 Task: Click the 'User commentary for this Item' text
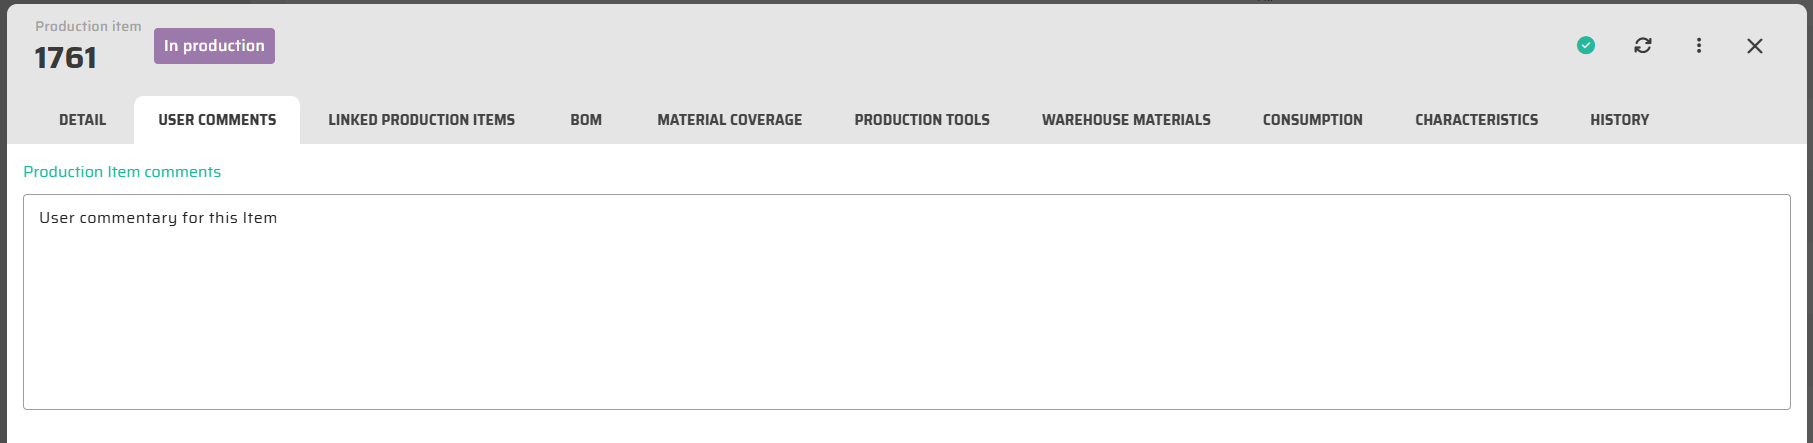[158, 218]
